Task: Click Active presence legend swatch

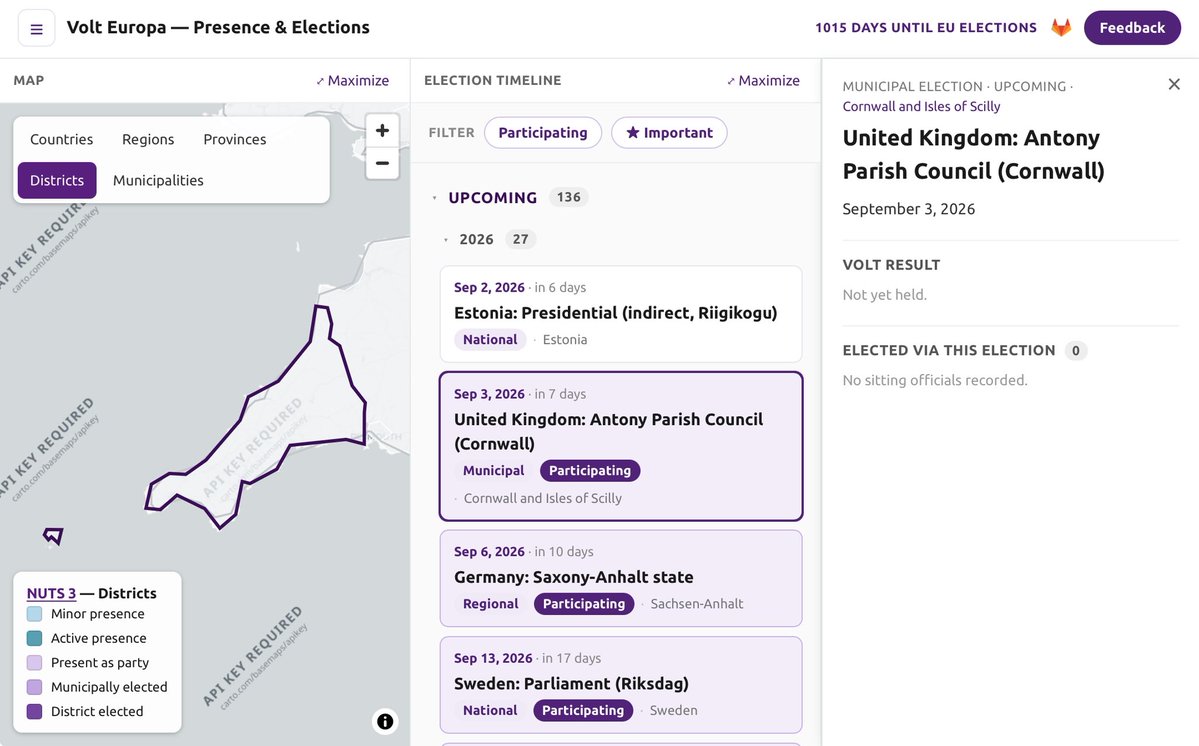Action: [x=34, y=638]
